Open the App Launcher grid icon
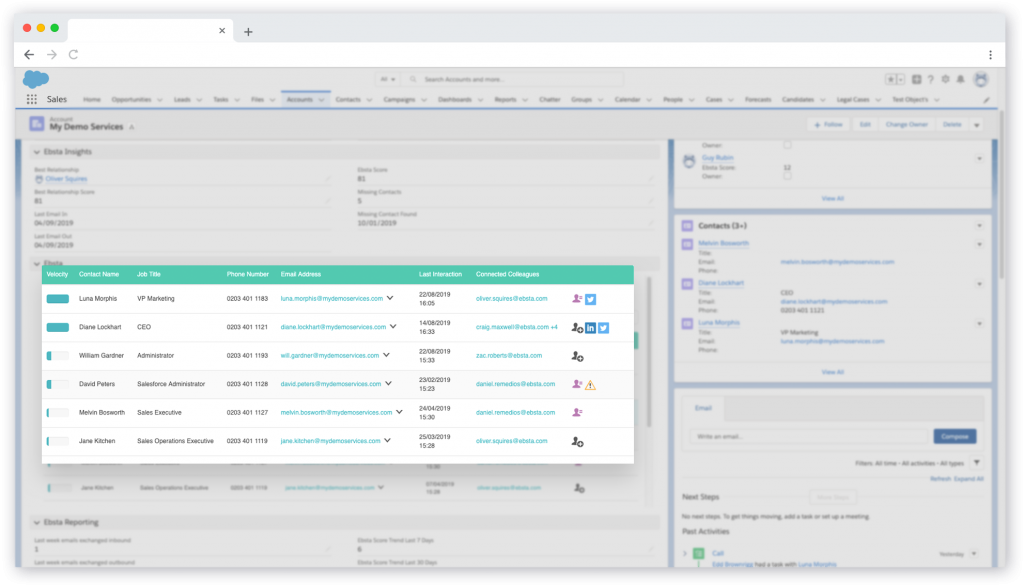 pos(32,100)
